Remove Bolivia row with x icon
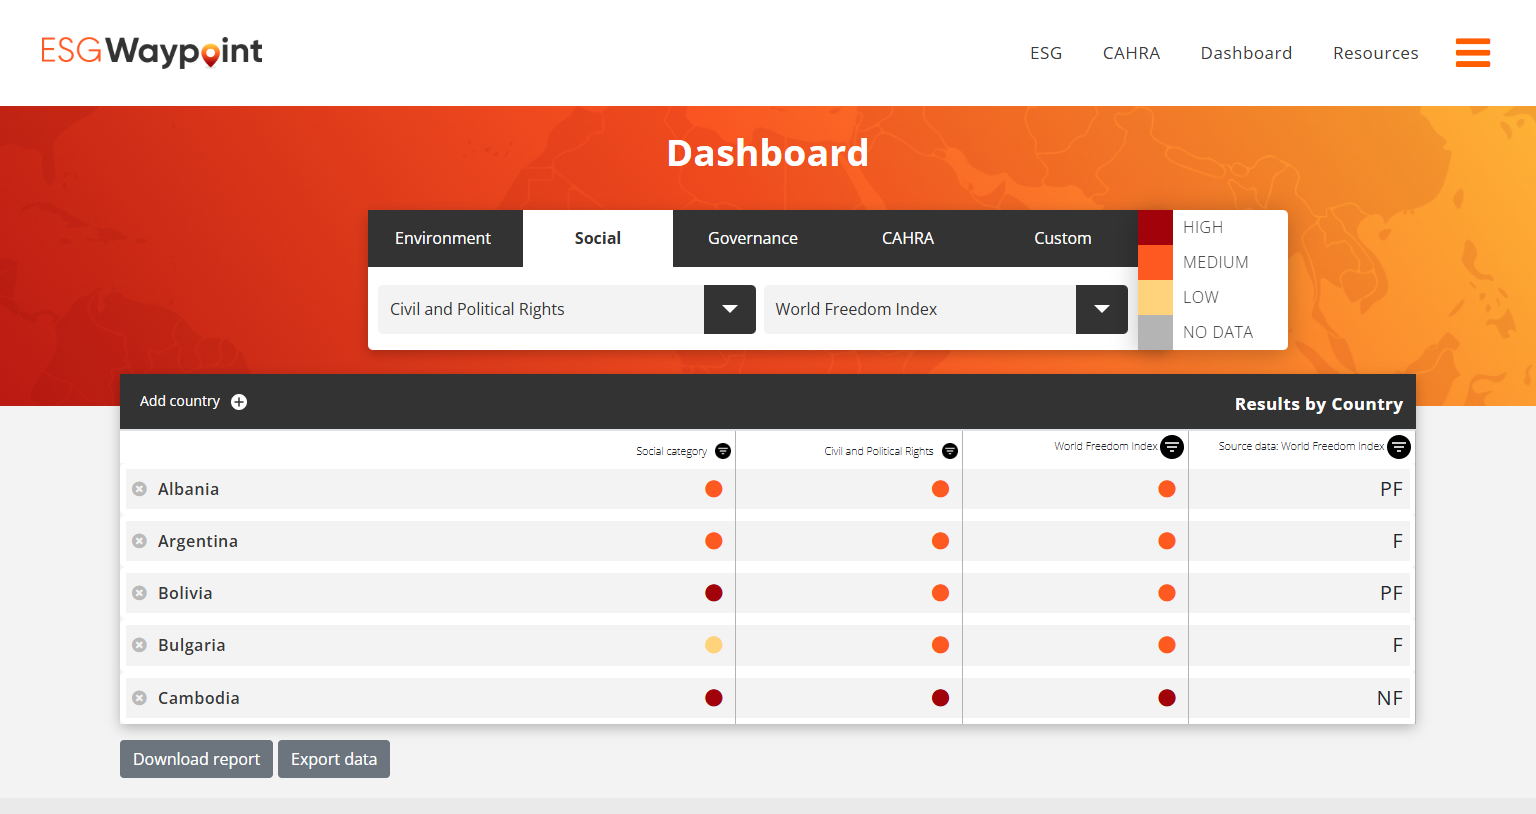This screenshot has height=814, width=1536. [140, 593]
